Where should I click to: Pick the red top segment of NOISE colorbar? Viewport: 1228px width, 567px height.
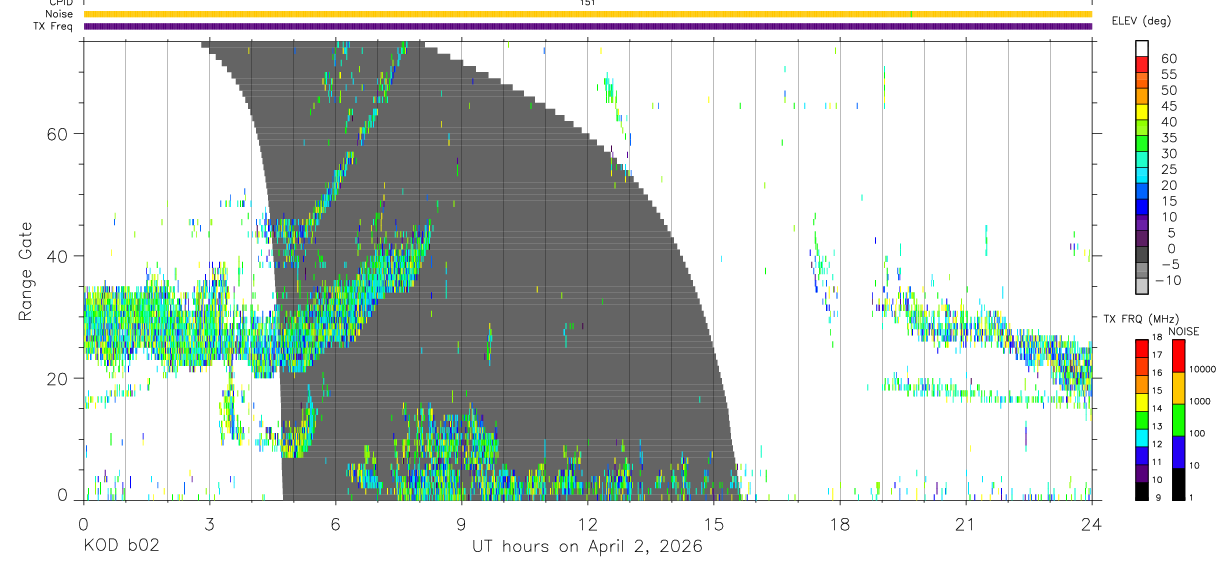tap(1179, 356)
